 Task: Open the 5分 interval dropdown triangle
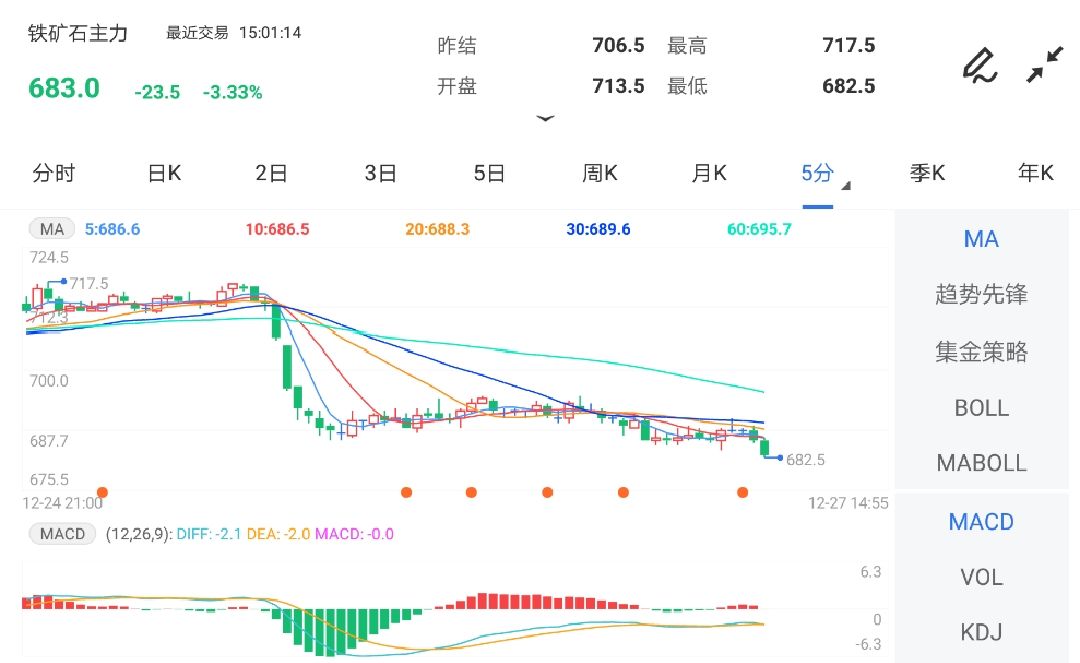pyautogui.click(x=847, y=185)
